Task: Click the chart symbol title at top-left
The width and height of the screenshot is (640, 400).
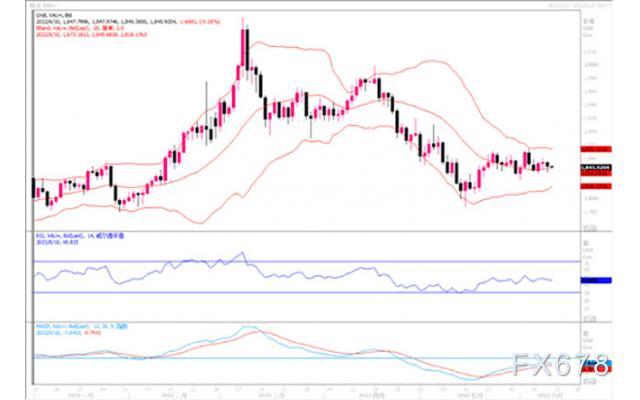Action: pyautogui.click(x=53, y=15)
